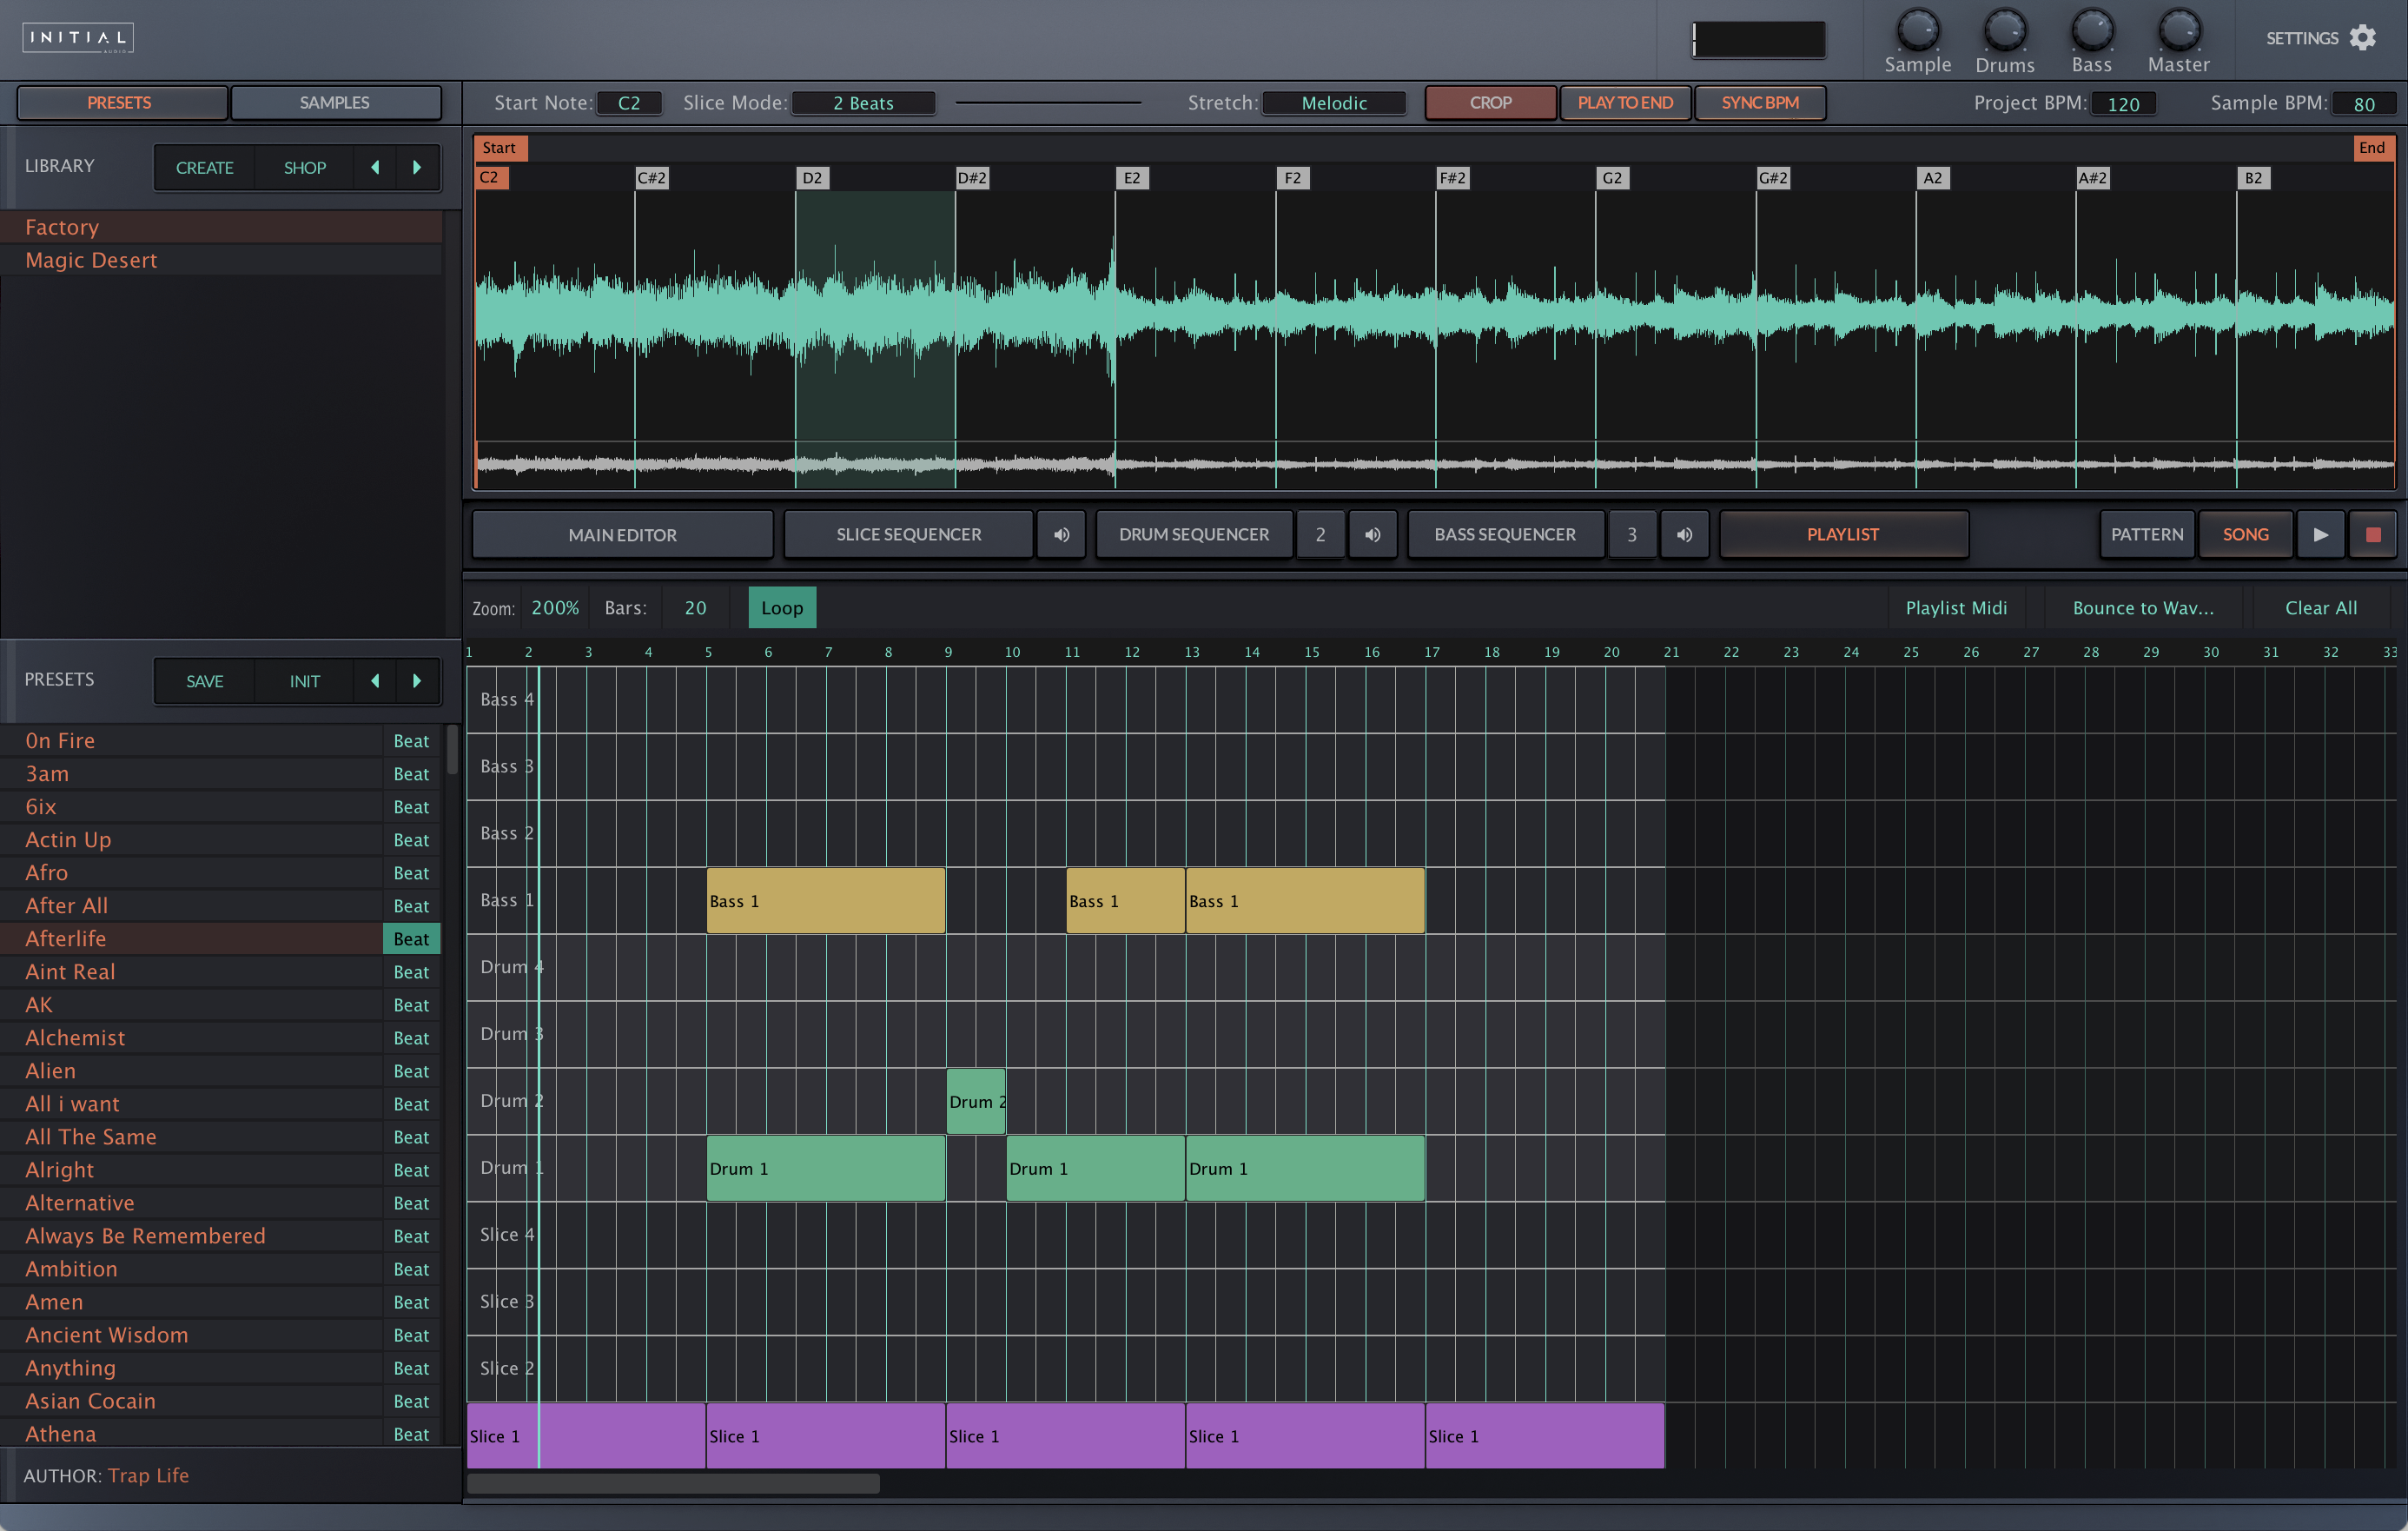
Task: Select the Magic Desert library
Action: (x=221, y=260)
